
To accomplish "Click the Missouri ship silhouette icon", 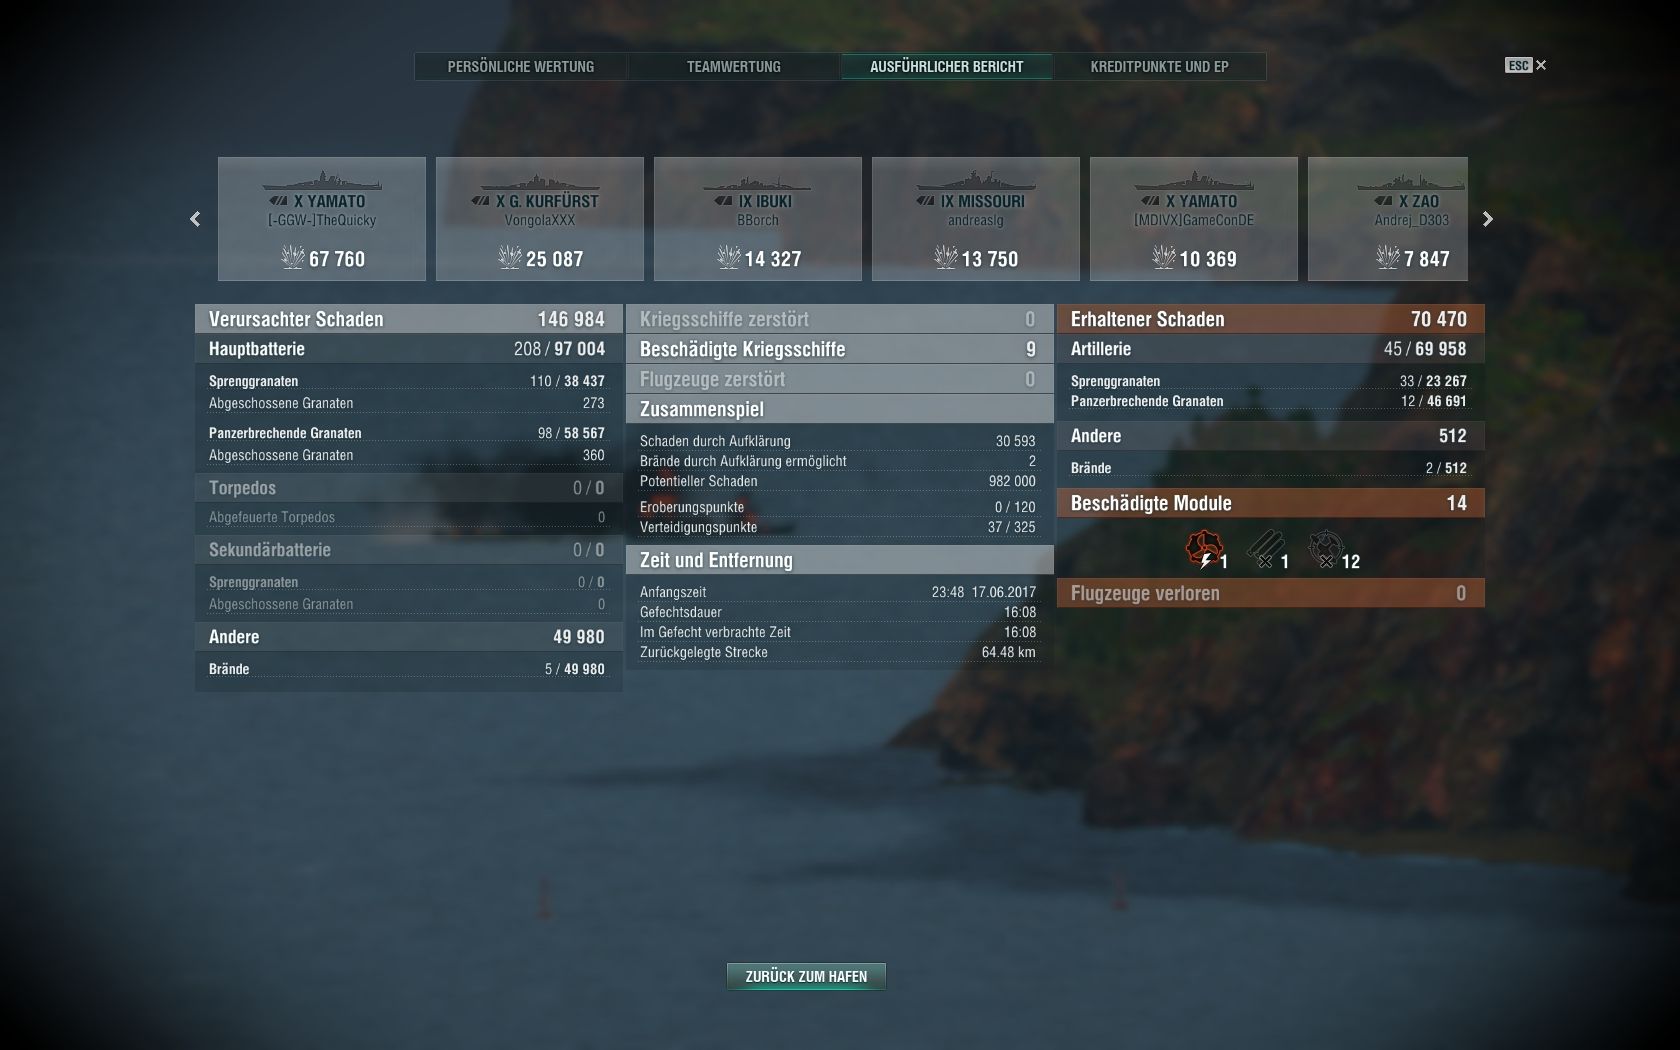I will click(x=975, y=182).
